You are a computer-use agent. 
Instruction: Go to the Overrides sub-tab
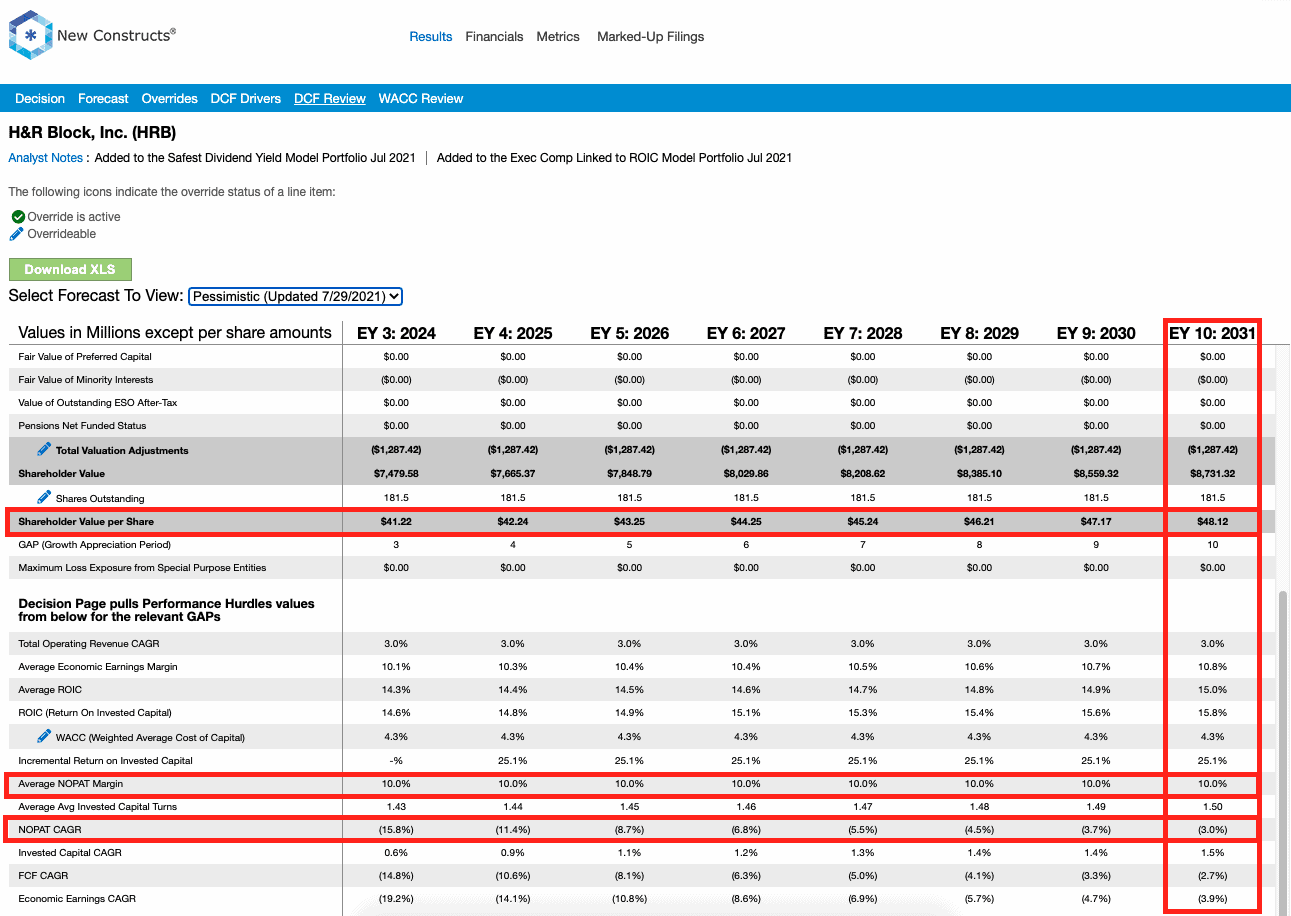(170, 99)
